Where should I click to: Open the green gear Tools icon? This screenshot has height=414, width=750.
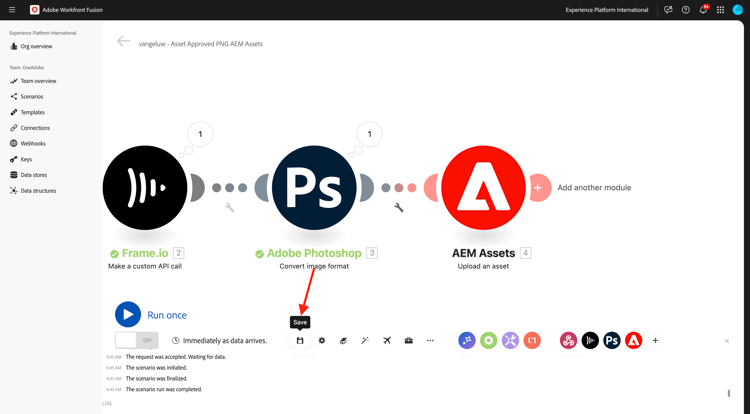pyautogui.click(x=488, y=340)
